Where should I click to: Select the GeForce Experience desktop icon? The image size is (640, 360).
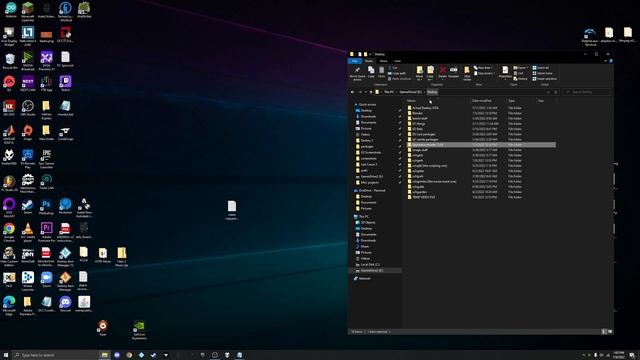coord(139,330)
